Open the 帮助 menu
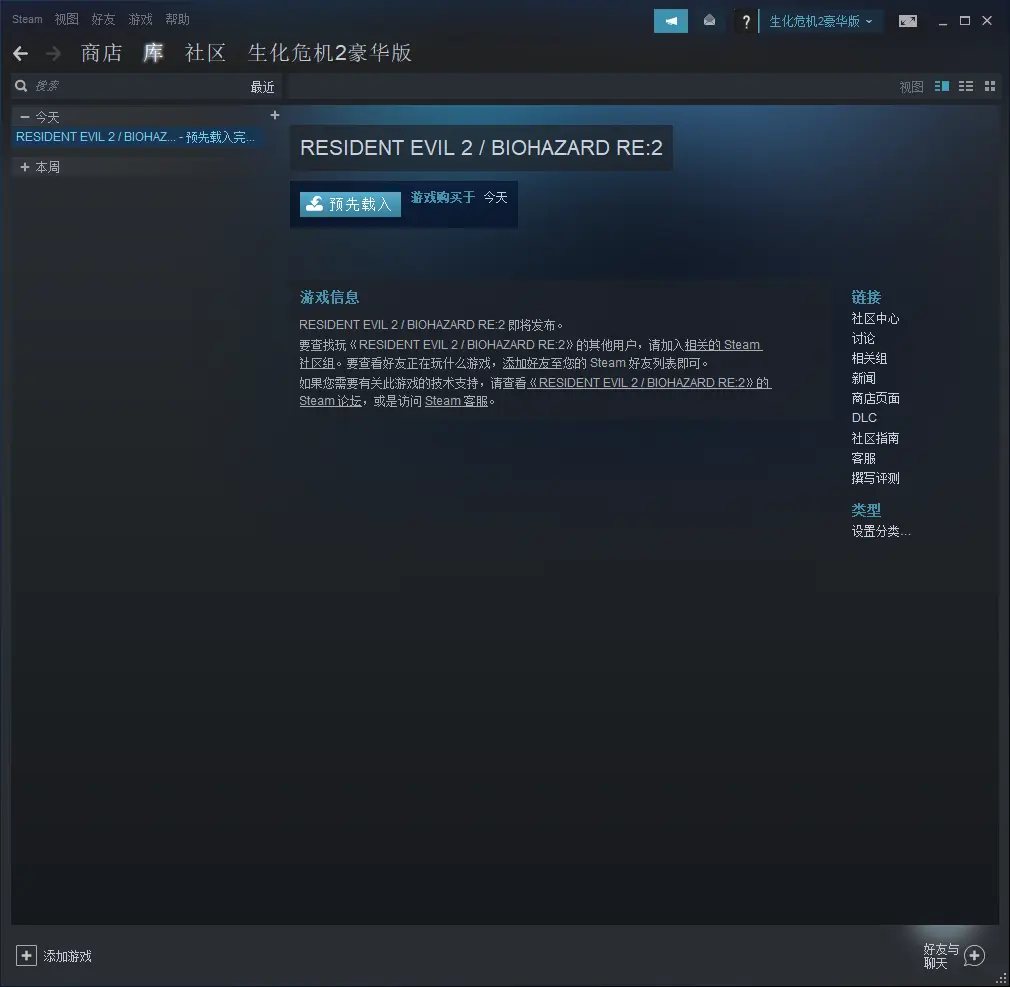The width and height of the screenshot is (1010, 987). point(177,19)
